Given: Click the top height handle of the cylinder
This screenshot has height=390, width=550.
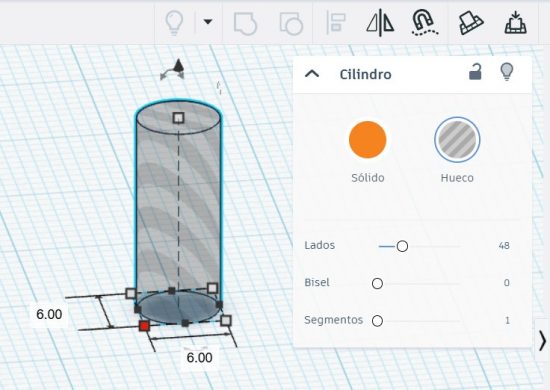Looking at the screenshot, I should coord(179,117).
